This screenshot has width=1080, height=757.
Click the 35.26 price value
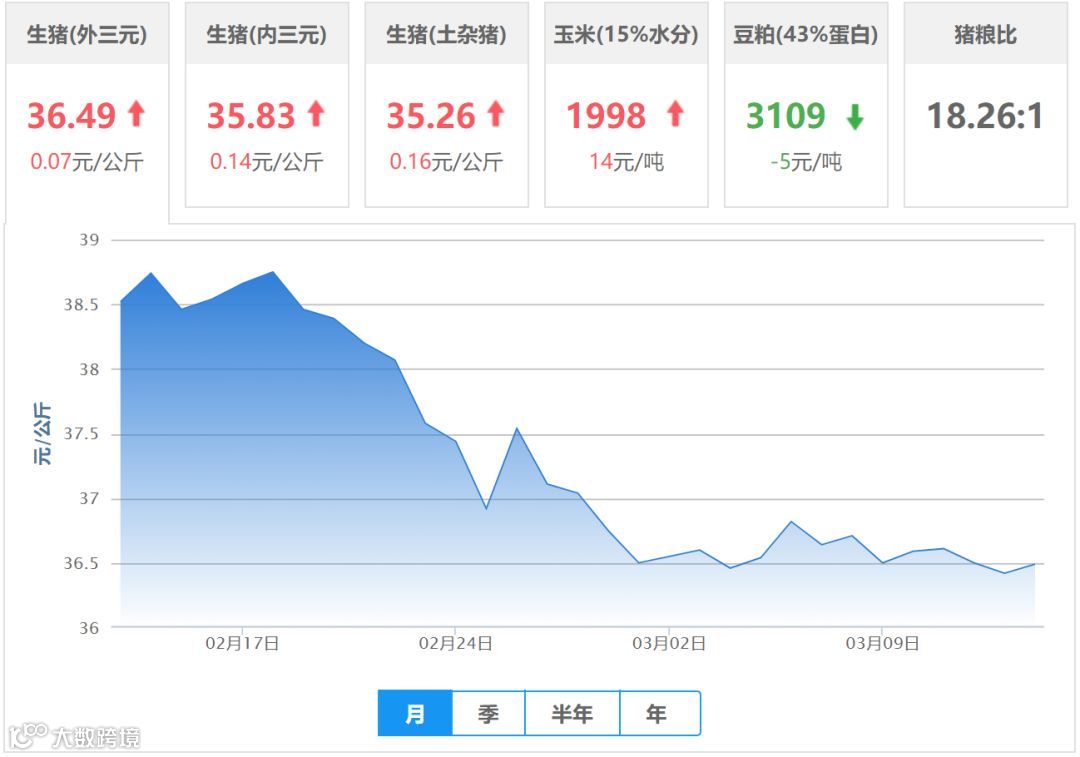click(x=431, y=116)
